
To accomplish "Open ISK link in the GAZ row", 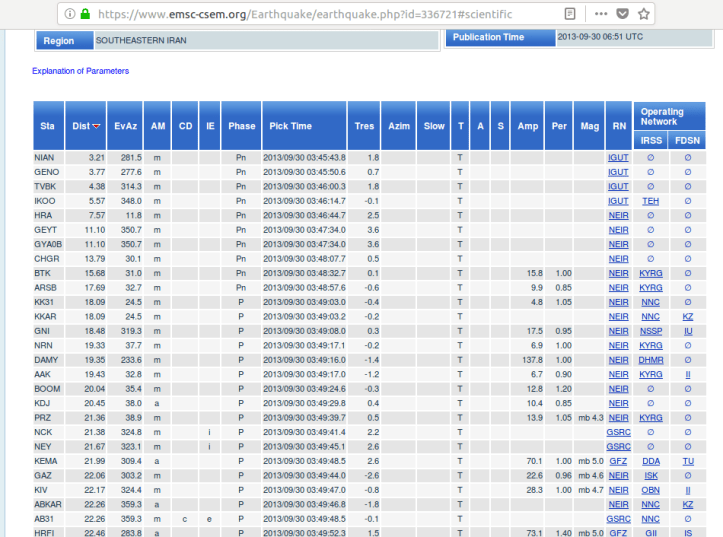I will (650, 475).
